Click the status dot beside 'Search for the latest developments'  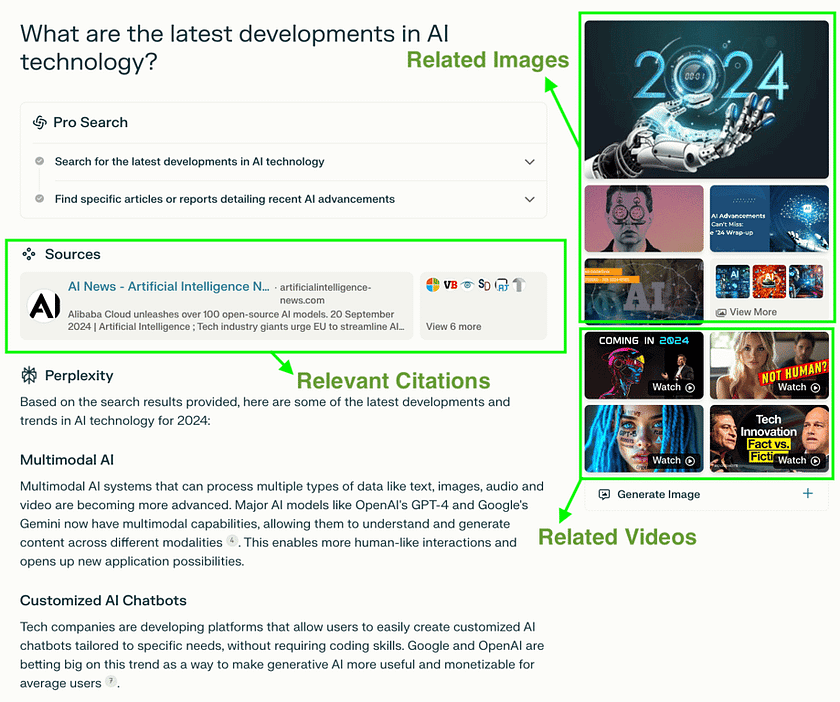(39, 161)
